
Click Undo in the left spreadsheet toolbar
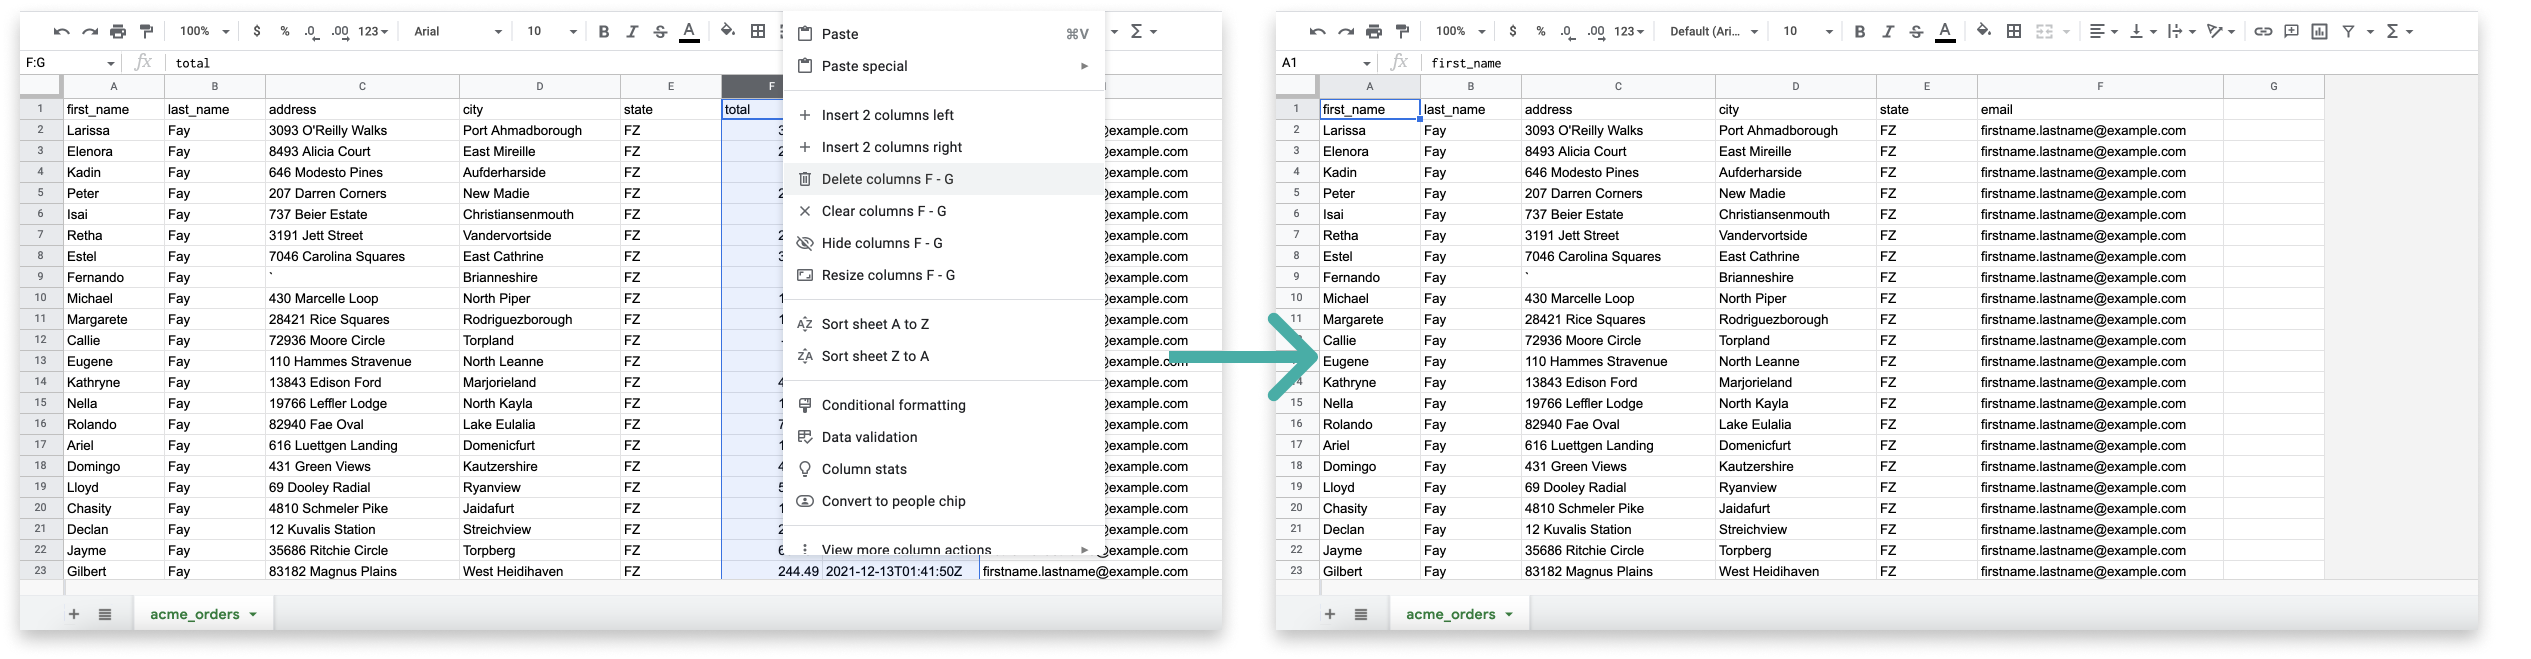[62, 32]
